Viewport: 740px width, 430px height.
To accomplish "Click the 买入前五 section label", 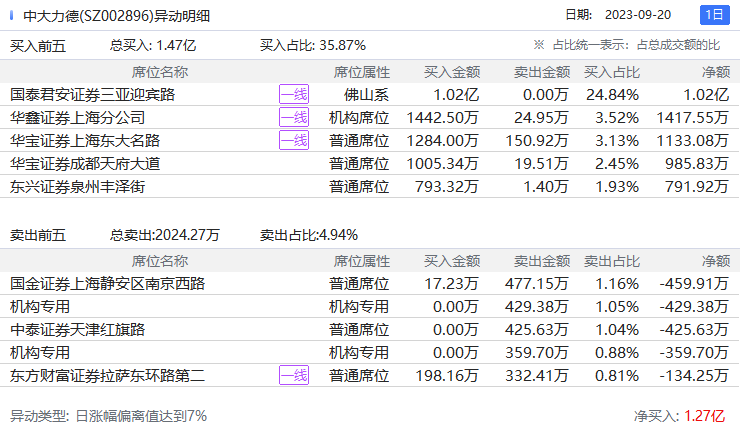I will pos(38,46).
